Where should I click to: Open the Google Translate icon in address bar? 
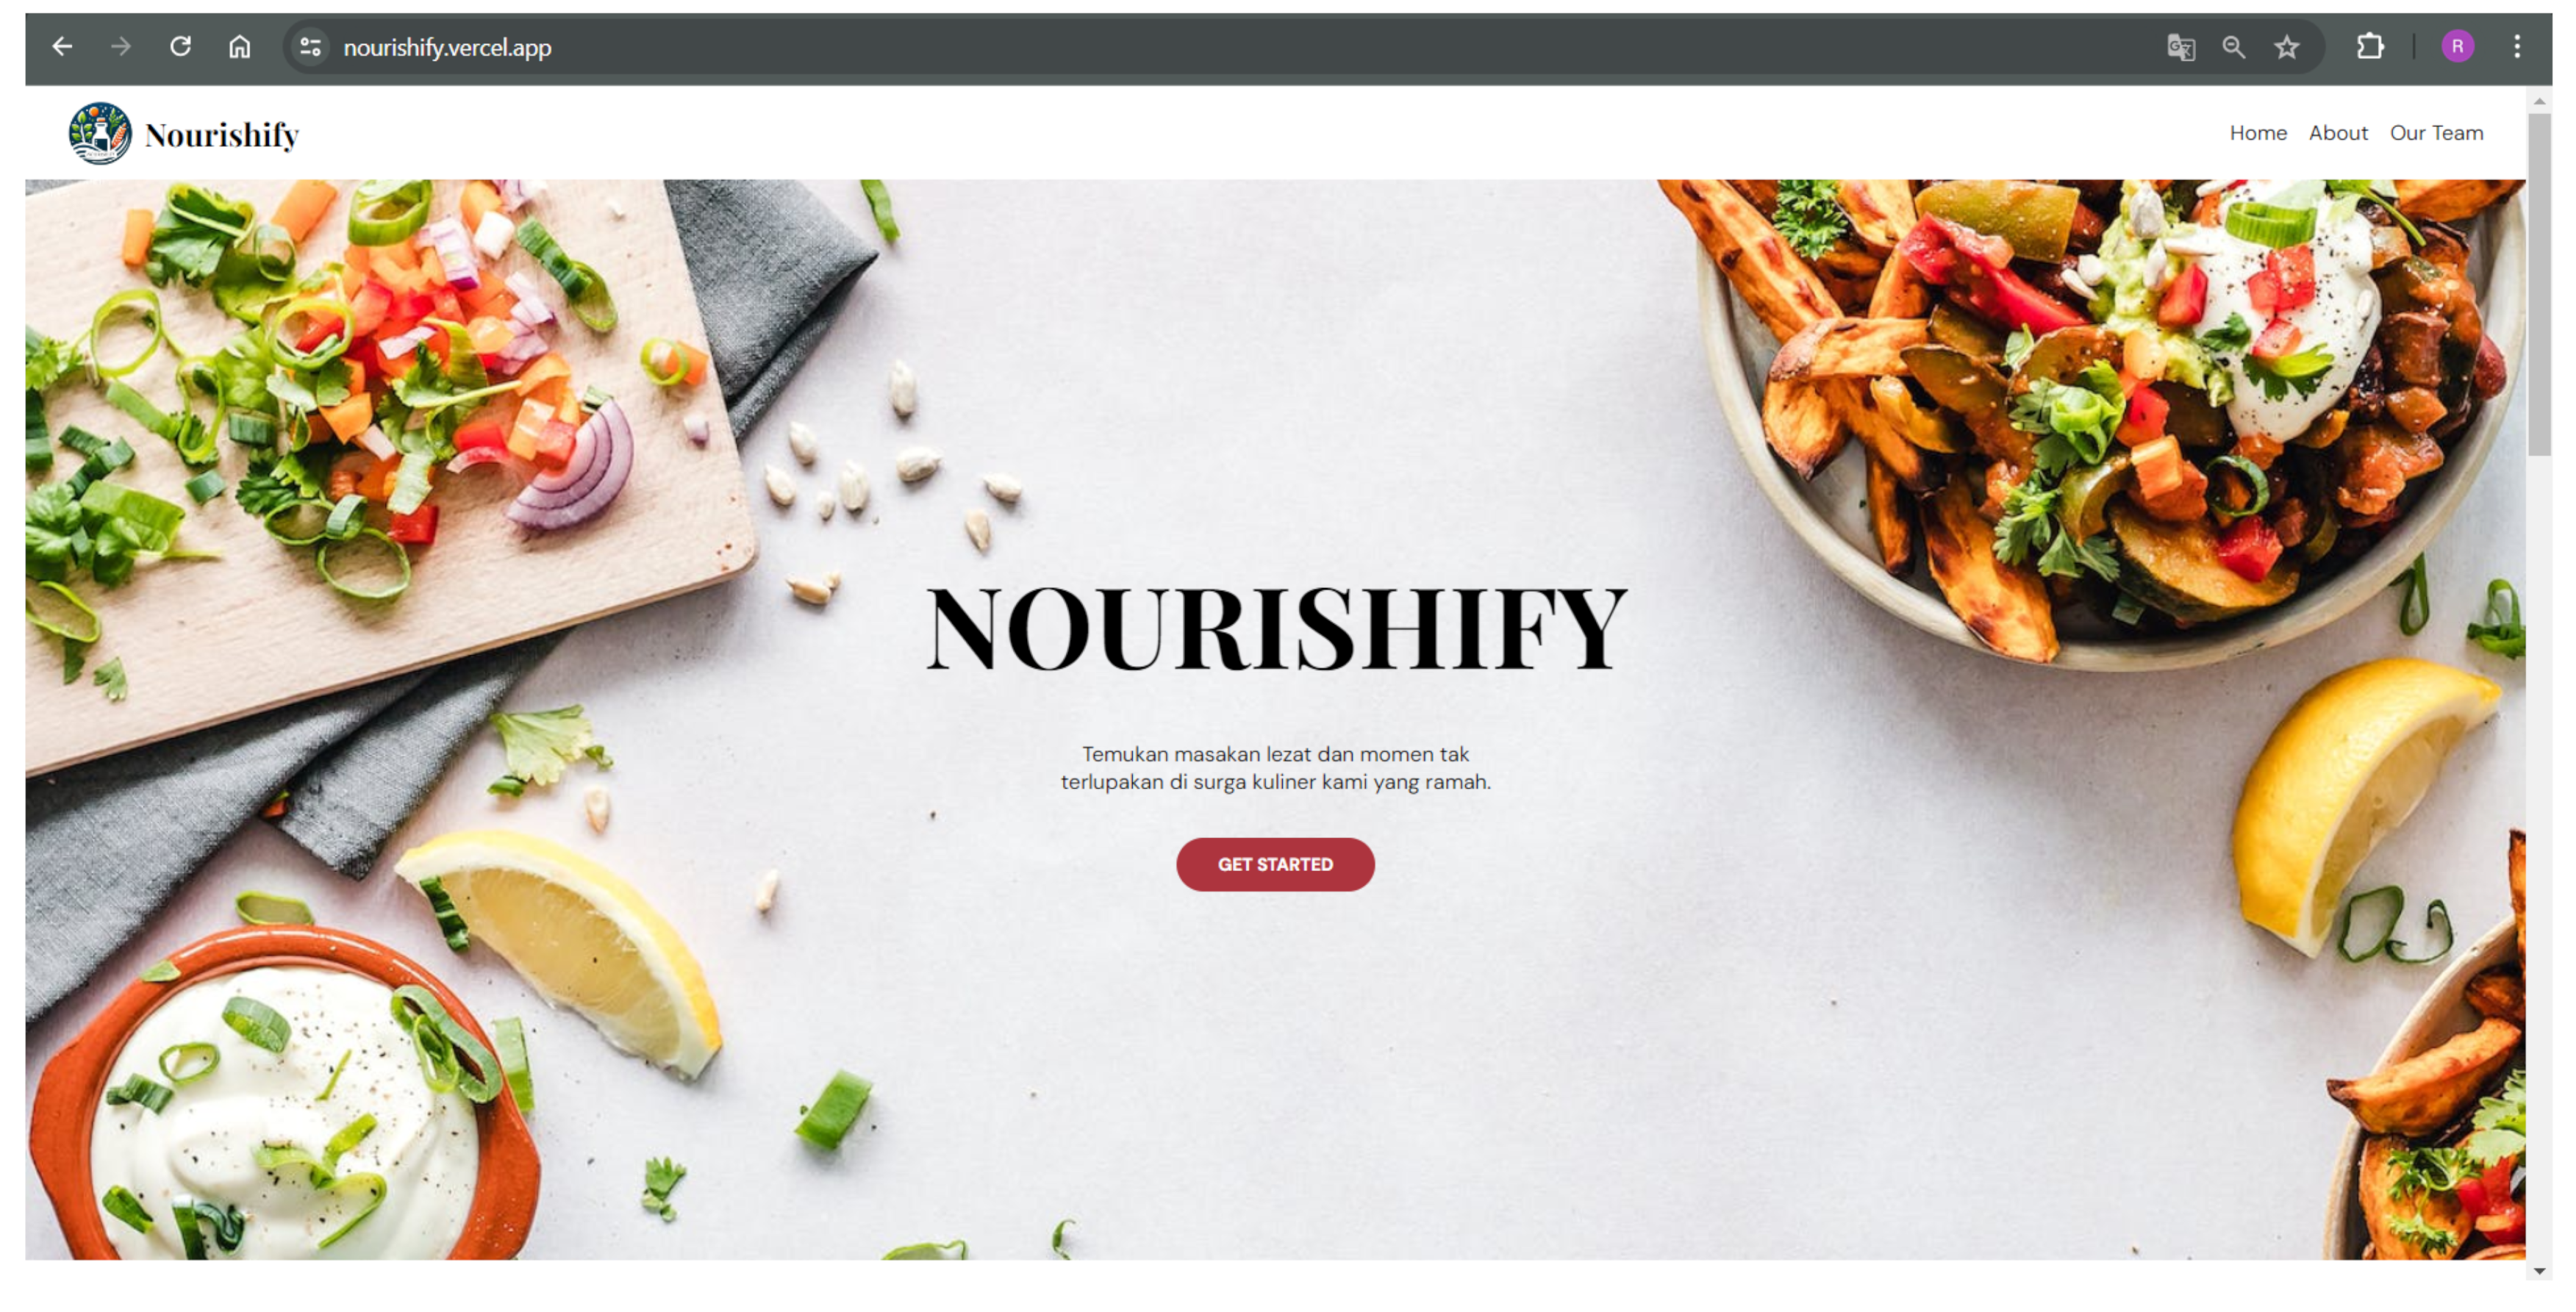(x=2180, y=47)
